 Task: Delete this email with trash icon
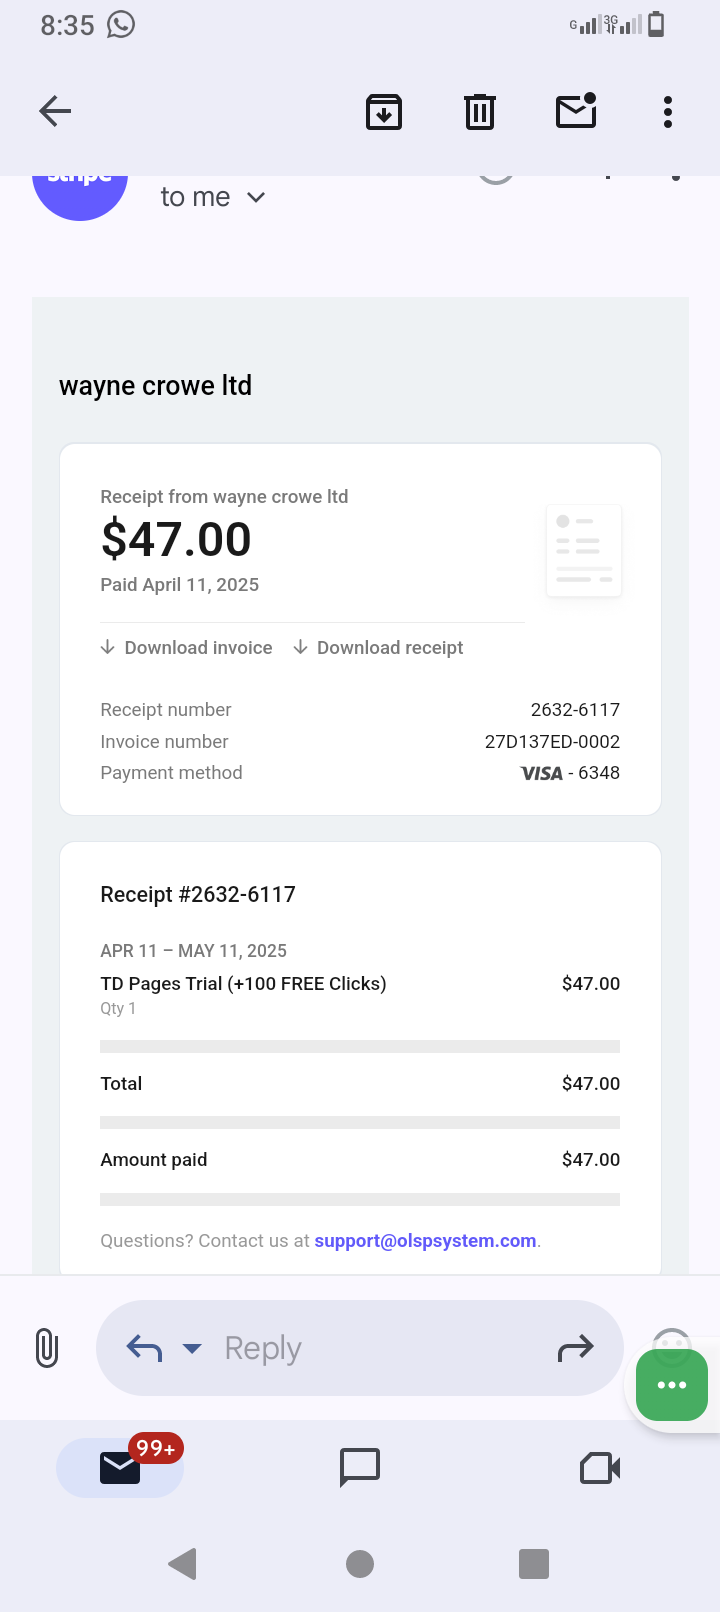480,112
